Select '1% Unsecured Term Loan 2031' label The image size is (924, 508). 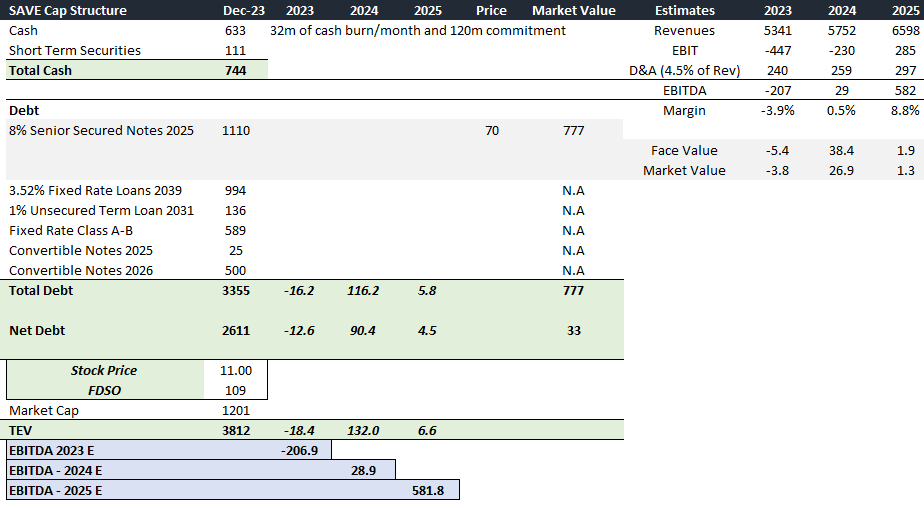click(x=101, y=211)
